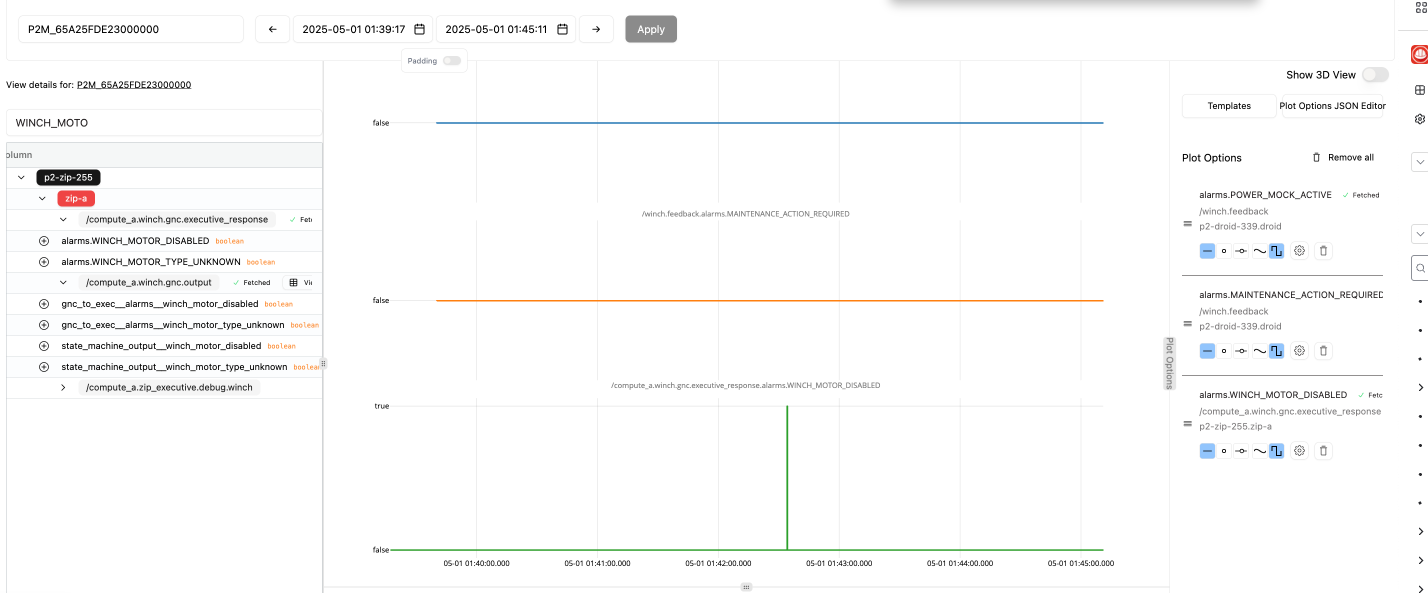1428x593 pixels.
Task: Delete the POWER_MOCK_ACTIVE plot with trash icon
Action: (1323, 251)
